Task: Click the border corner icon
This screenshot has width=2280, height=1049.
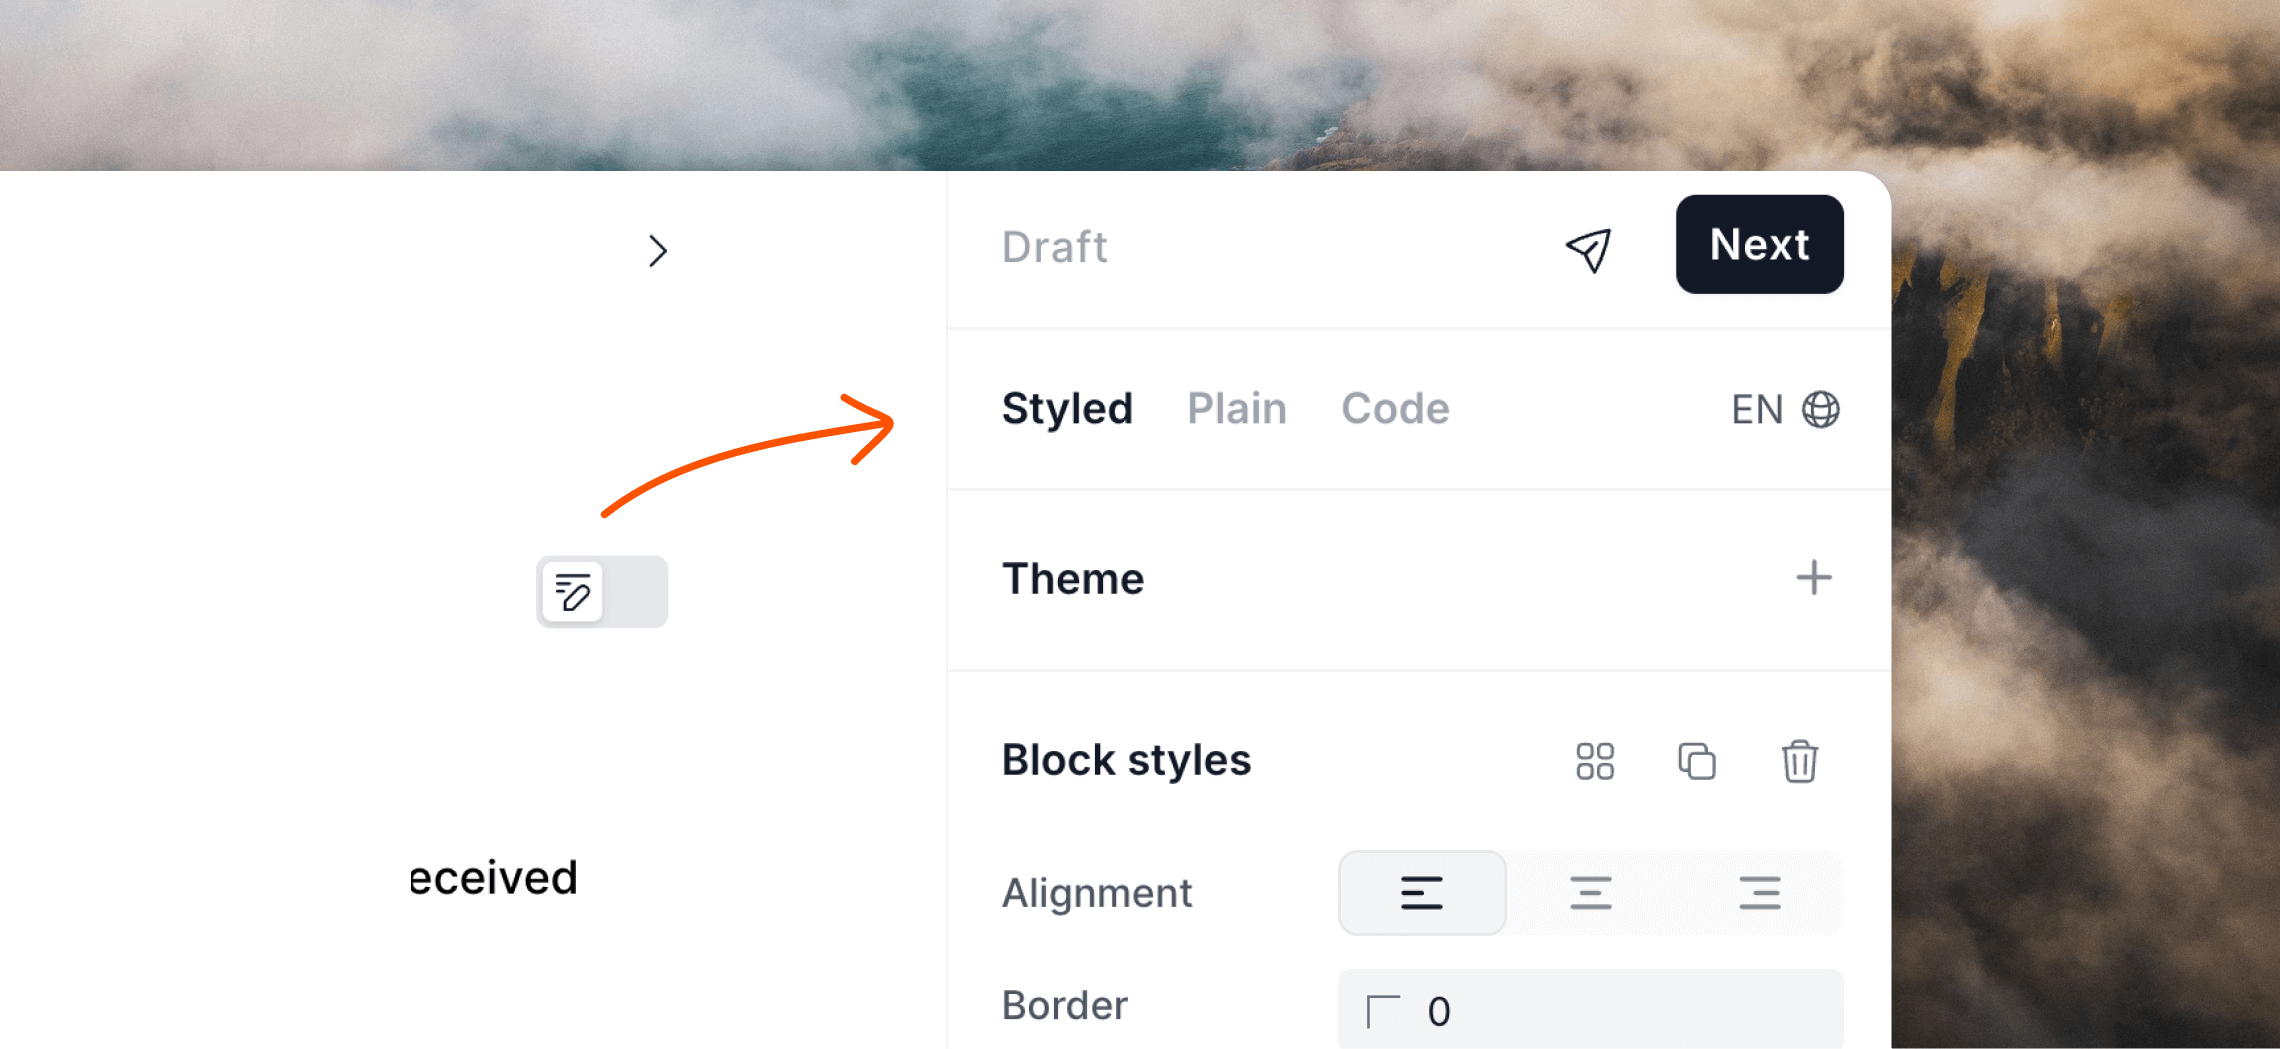Action: (x=1383, y=1011)
